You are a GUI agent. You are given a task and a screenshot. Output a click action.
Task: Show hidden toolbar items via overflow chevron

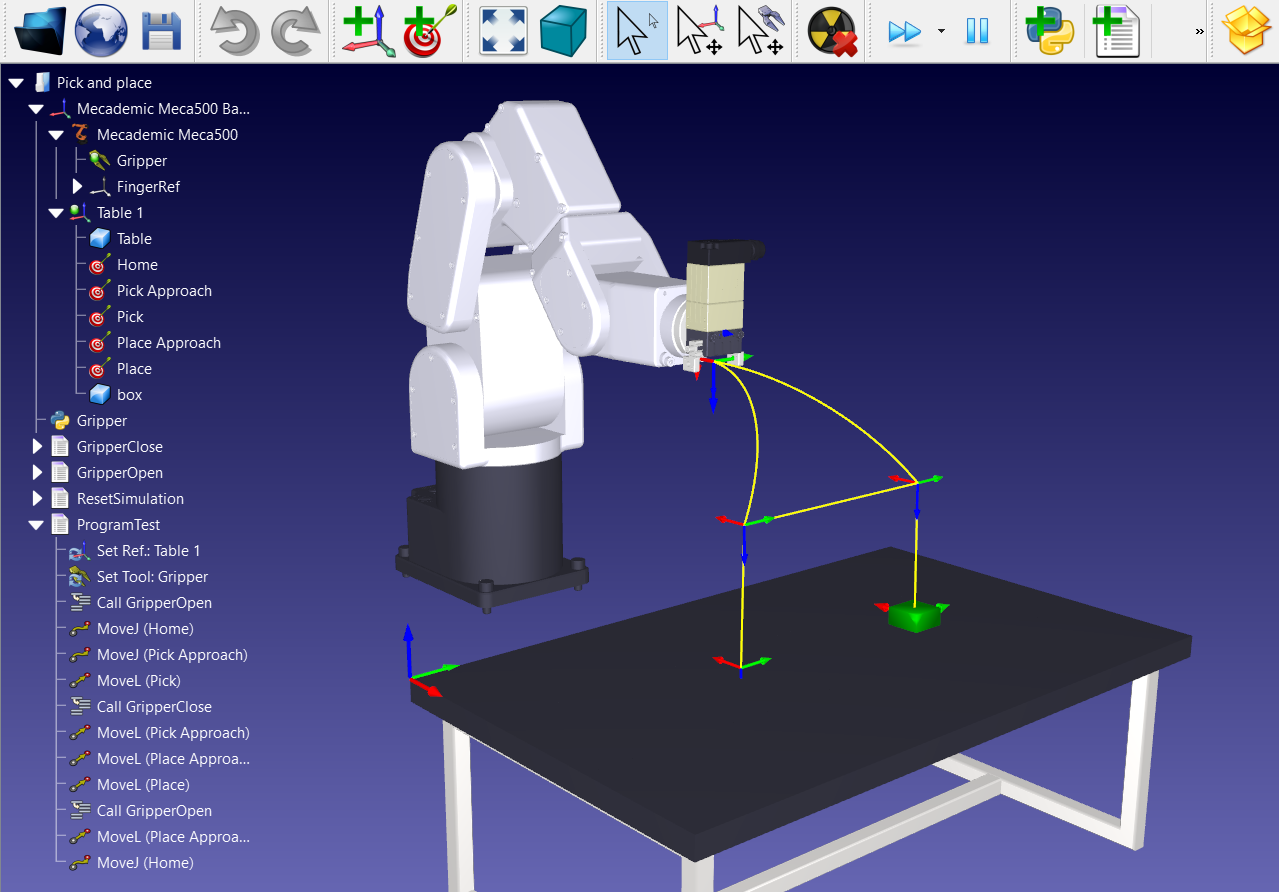[x=1199, y=31]
